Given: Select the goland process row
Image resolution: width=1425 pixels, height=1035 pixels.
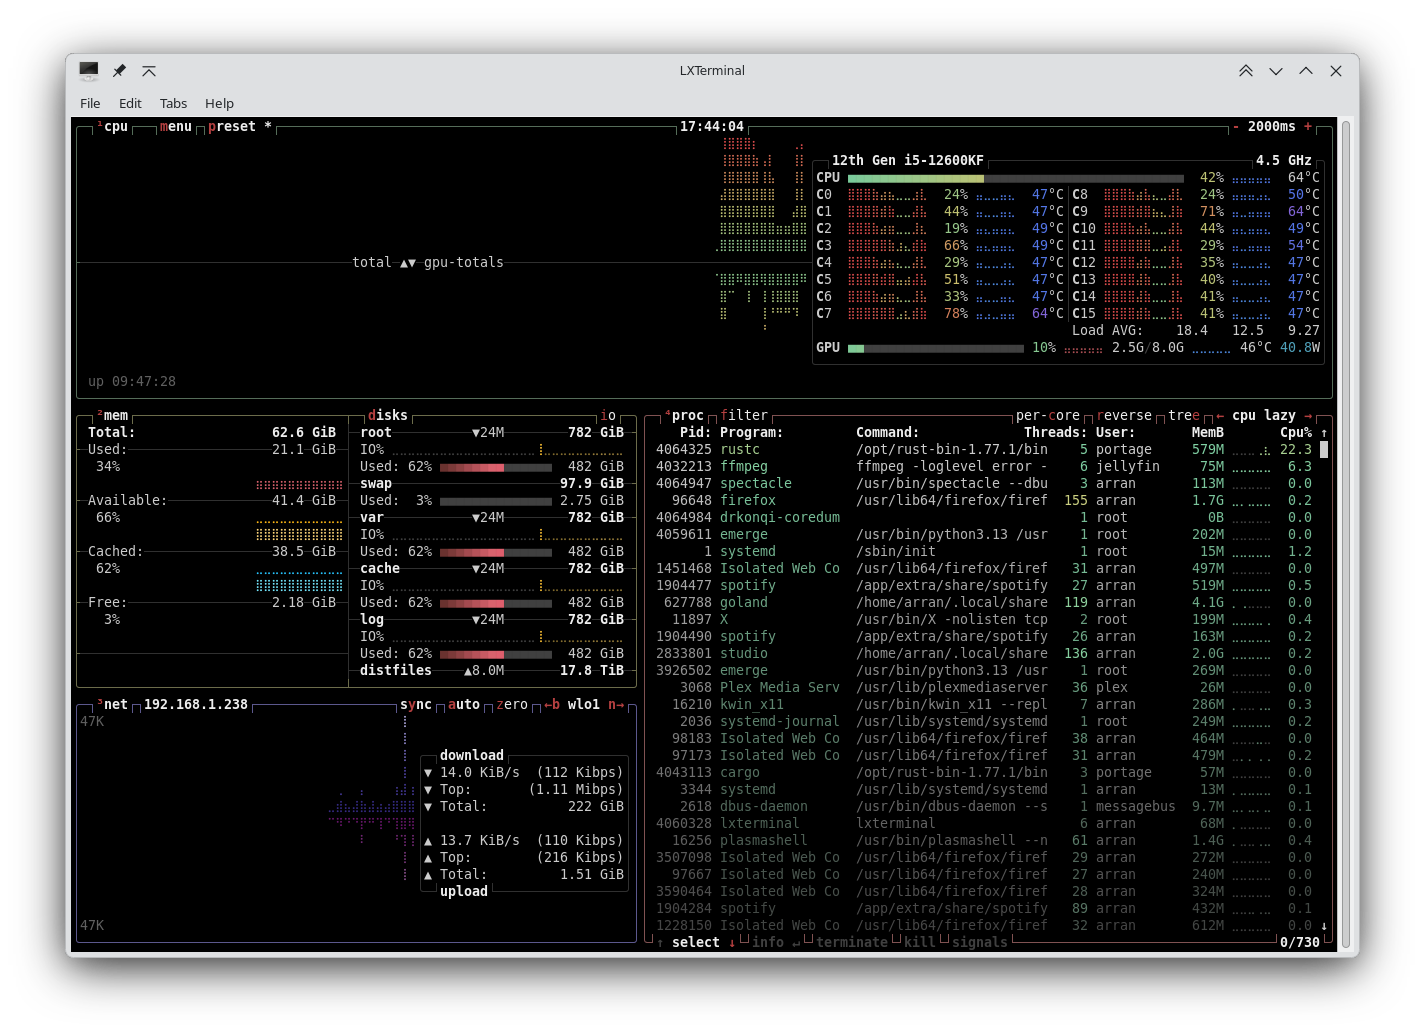Looking at the screenshot, I should click(x=984, y=603).
